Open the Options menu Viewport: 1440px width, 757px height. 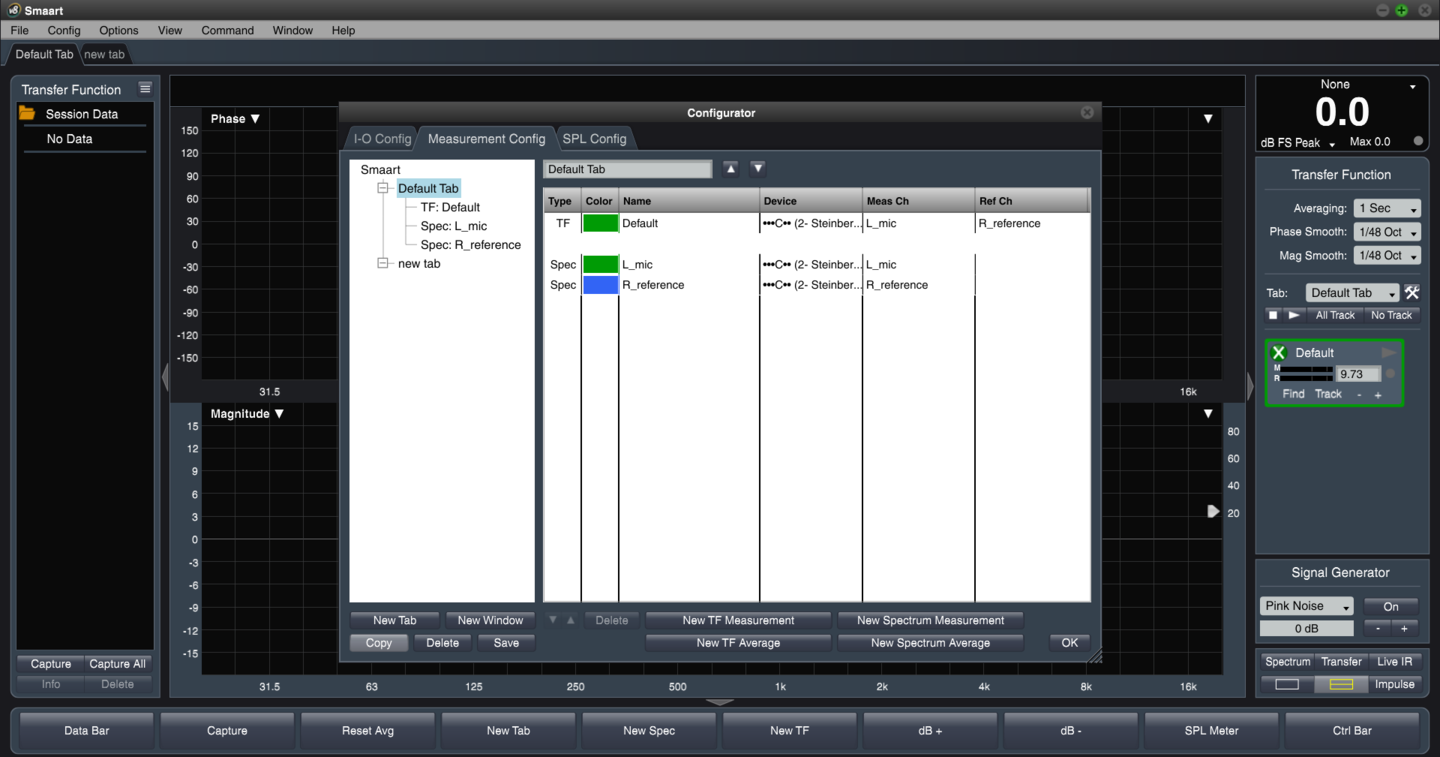click(x=118, y=30)
